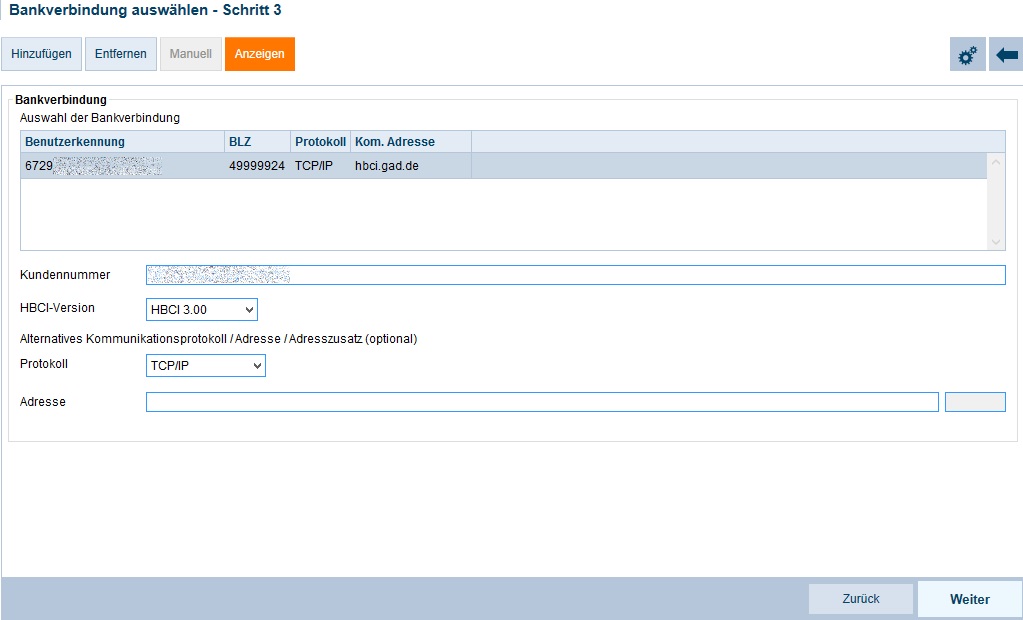Click the Hinzufügen button
1023x620 pixels.
(41, 54)
